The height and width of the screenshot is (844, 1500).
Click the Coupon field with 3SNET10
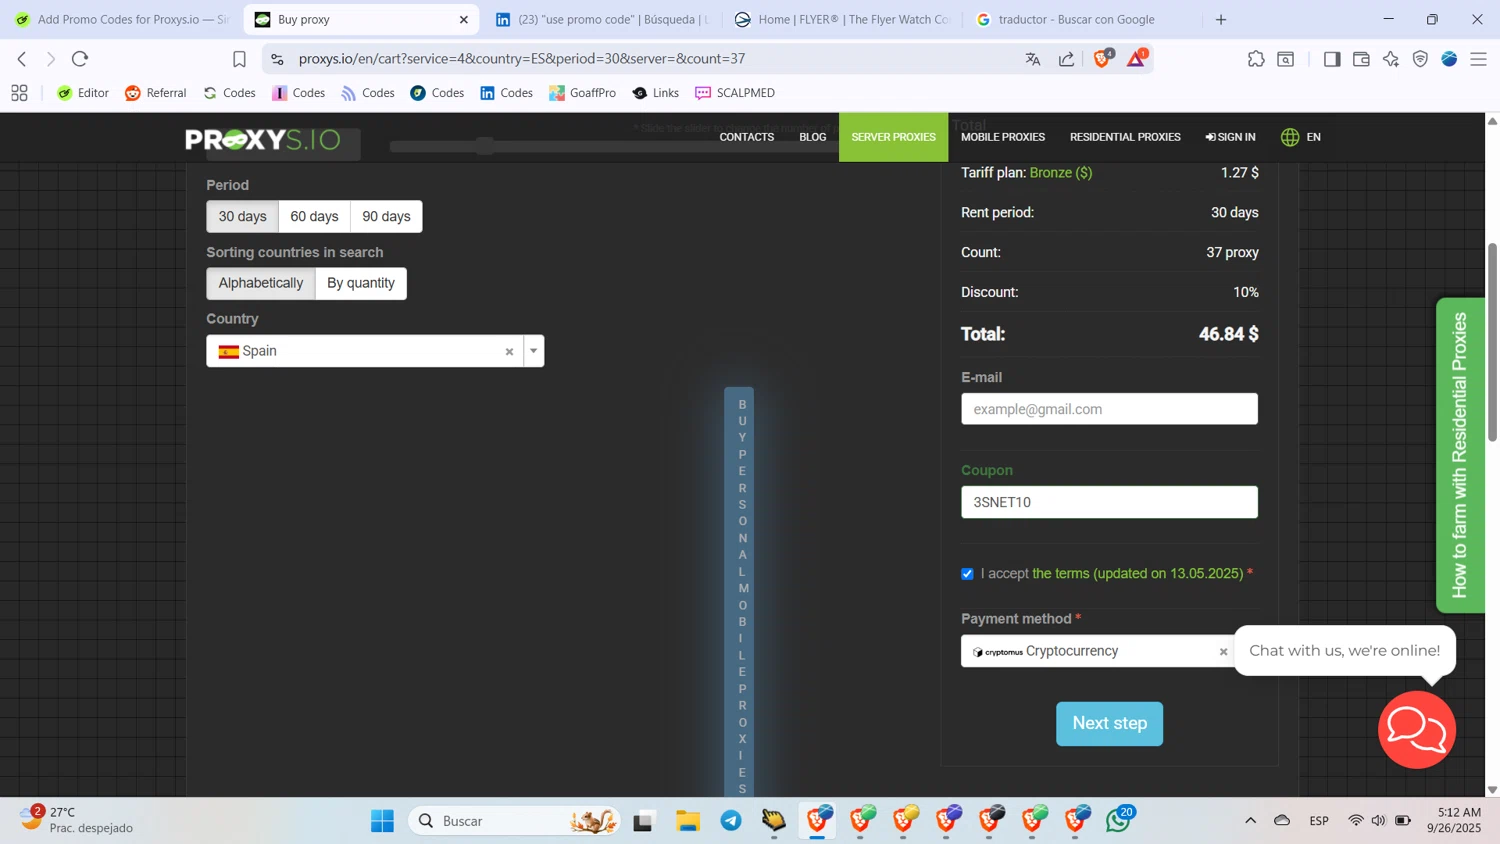click(x=1110, y=502)
